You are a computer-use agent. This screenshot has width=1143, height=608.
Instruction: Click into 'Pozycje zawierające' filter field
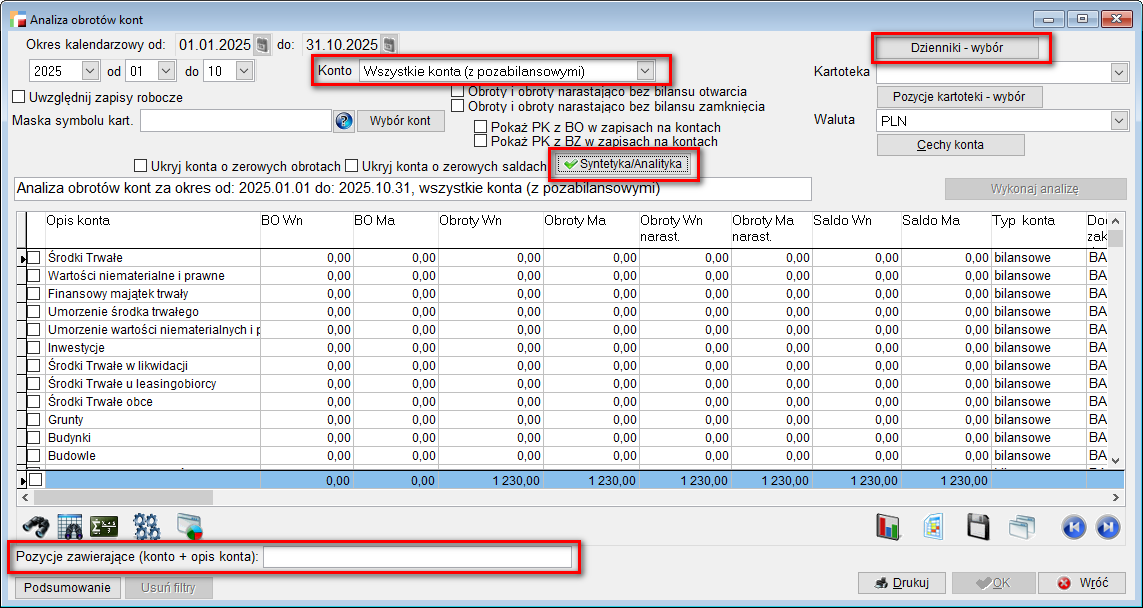[x=417, y=556]
